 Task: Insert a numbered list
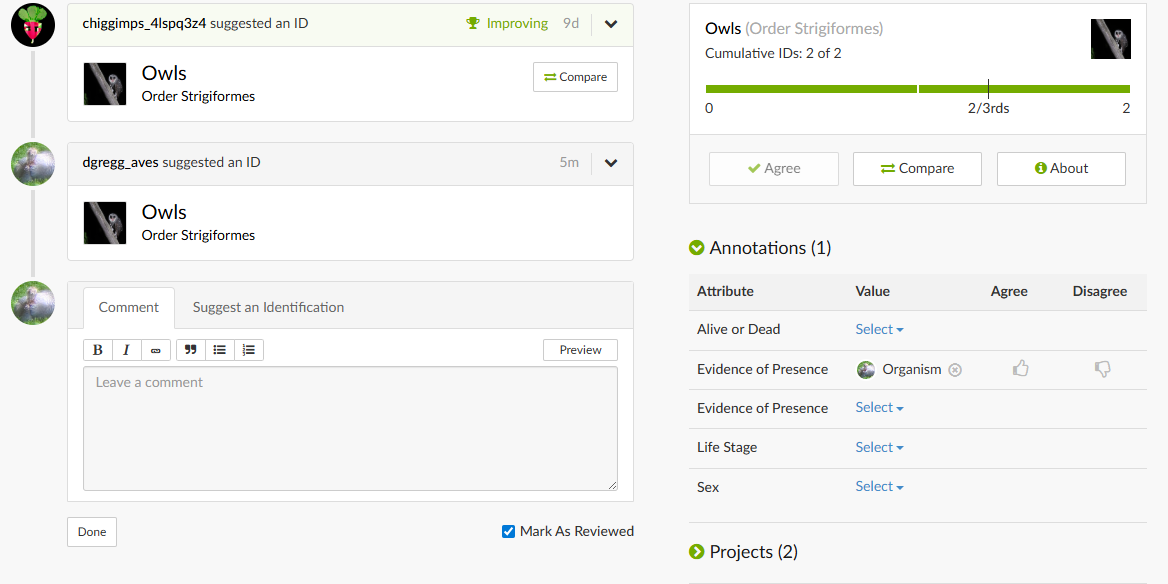pyautogui.click(x=249, y=350)
